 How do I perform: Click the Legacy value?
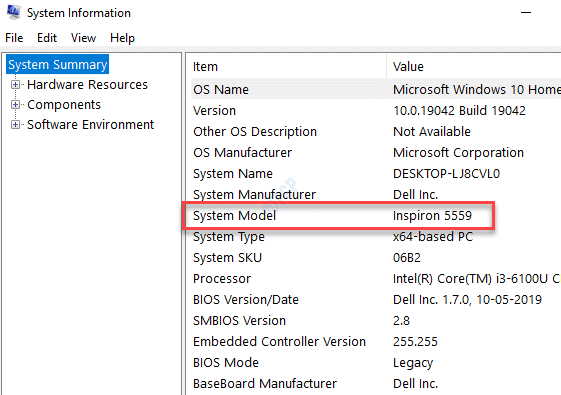coord(413,363)
